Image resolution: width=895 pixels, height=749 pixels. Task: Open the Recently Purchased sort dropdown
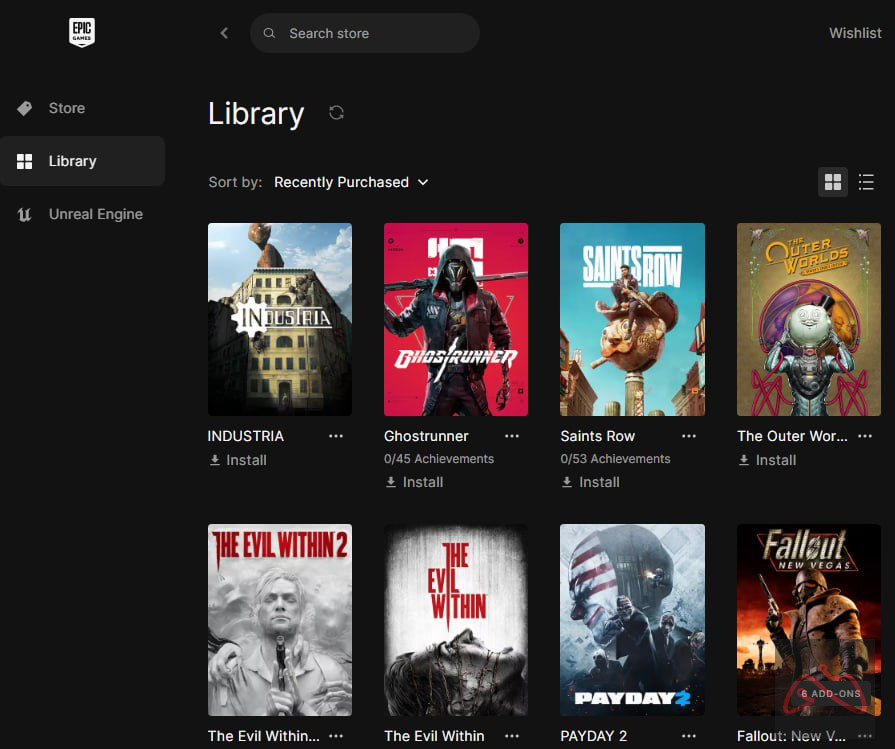pos(351,182)
